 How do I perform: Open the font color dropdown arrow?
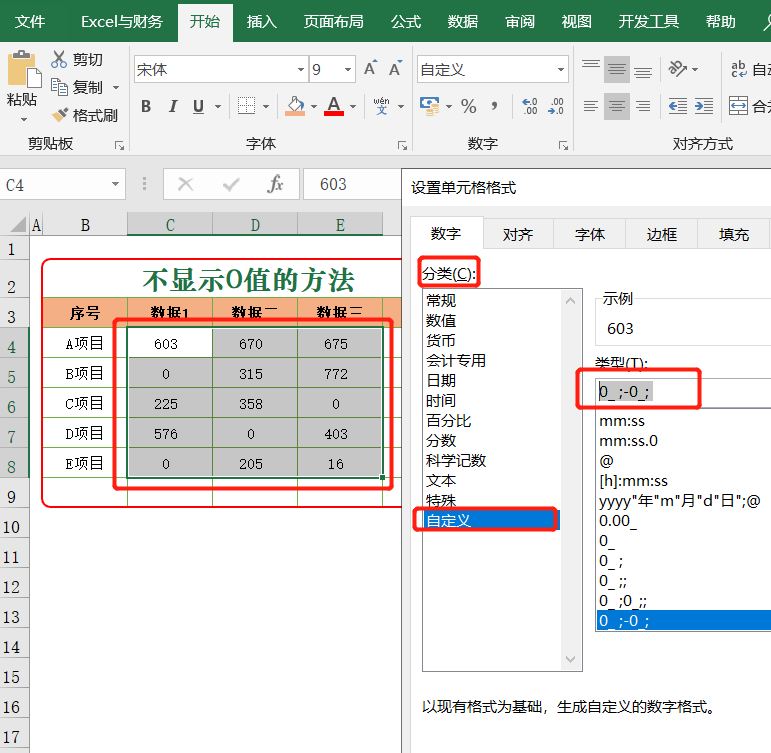point(353,106)
